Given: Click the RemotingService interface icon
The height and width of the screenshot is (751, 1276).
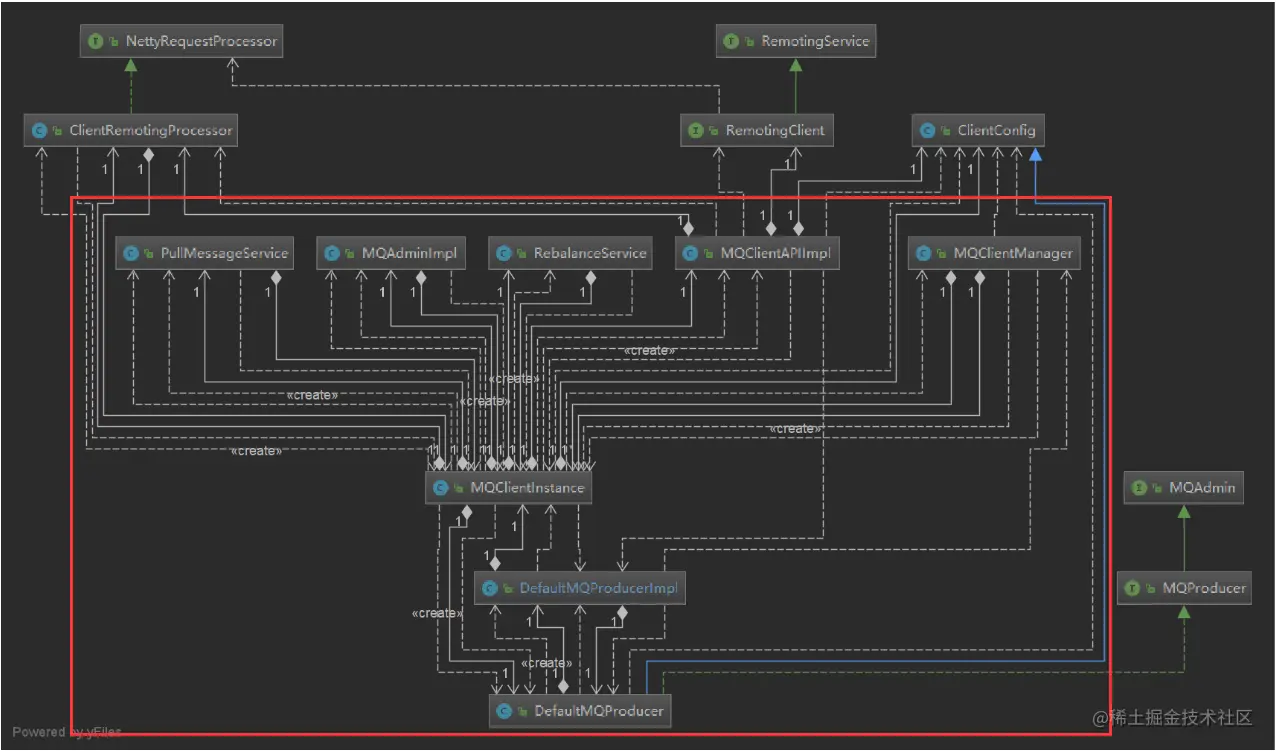Looking at the screenshot, I should (x=732, y=42).
